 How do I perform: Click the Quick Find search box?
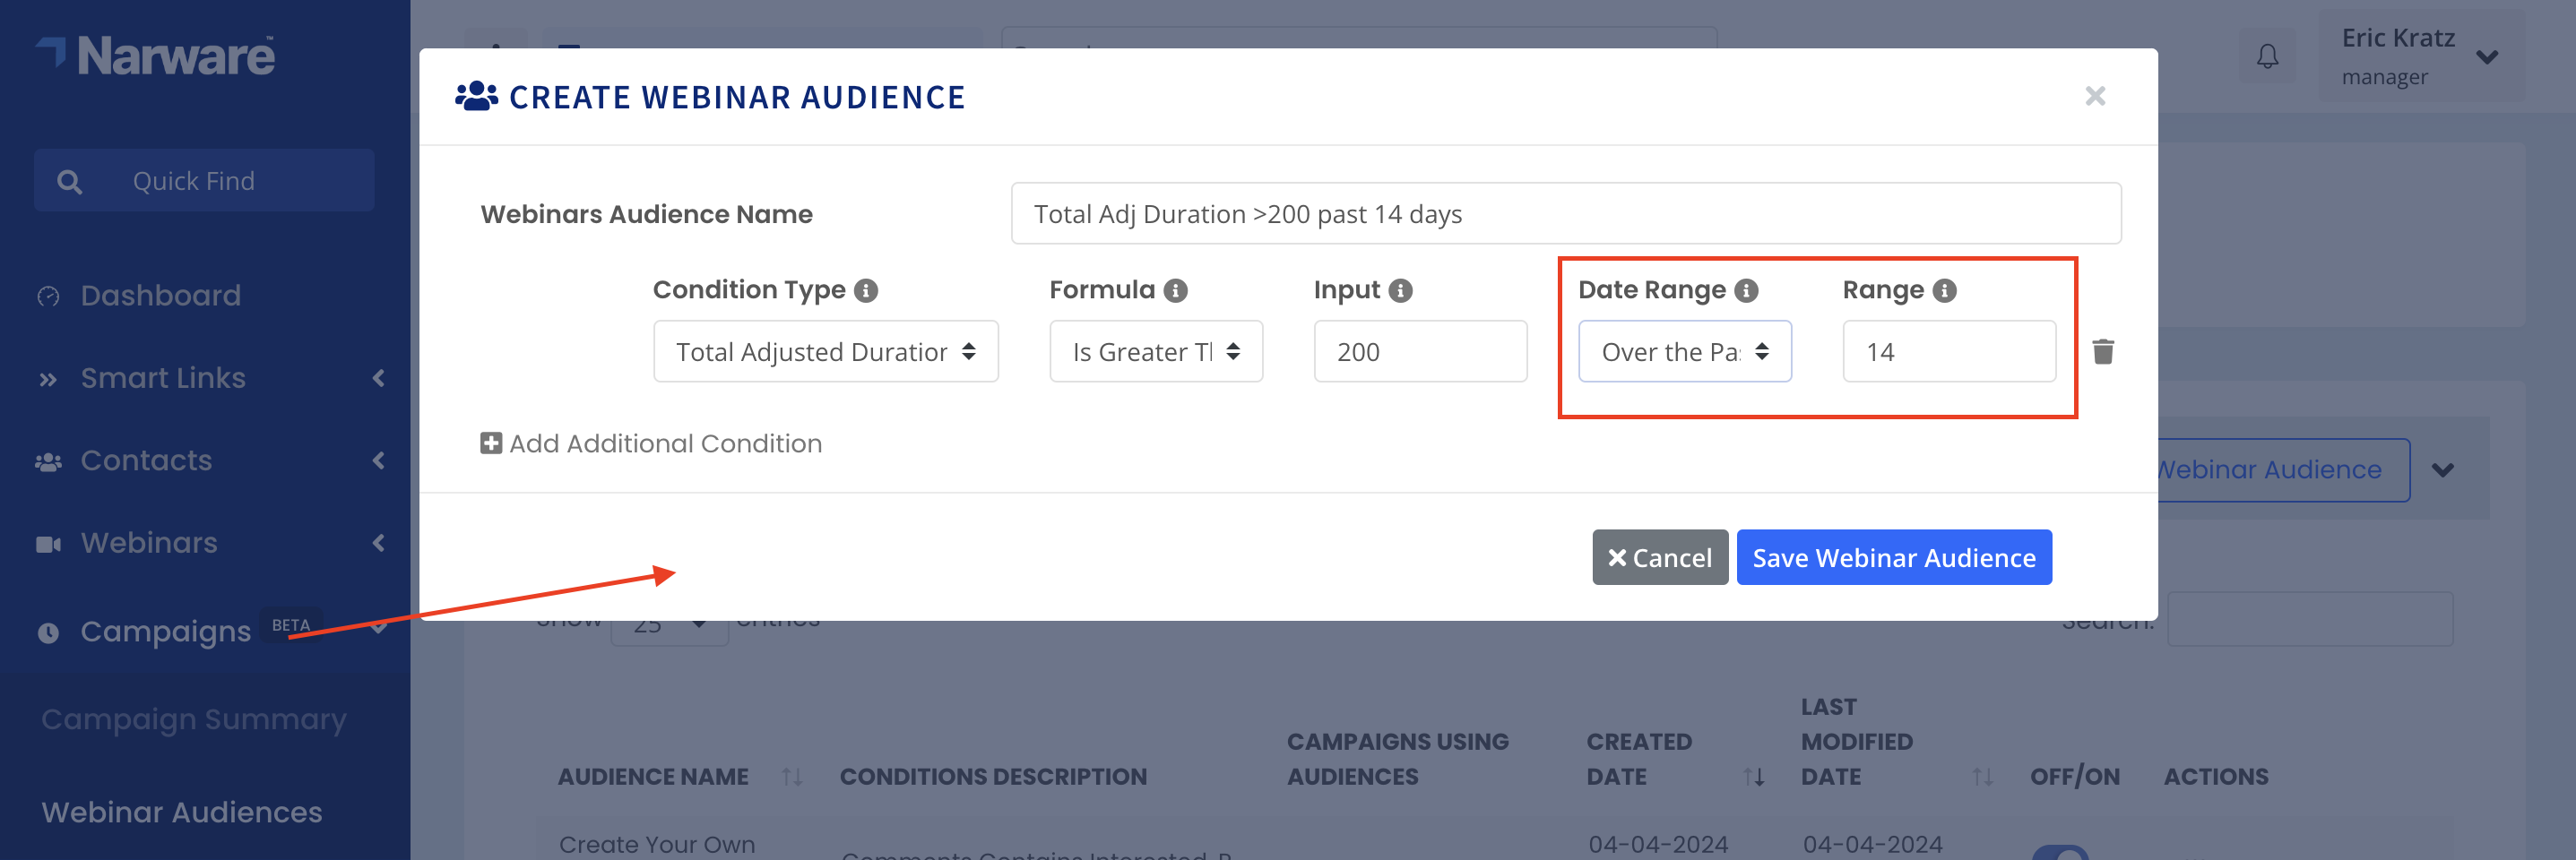(204, 180)
